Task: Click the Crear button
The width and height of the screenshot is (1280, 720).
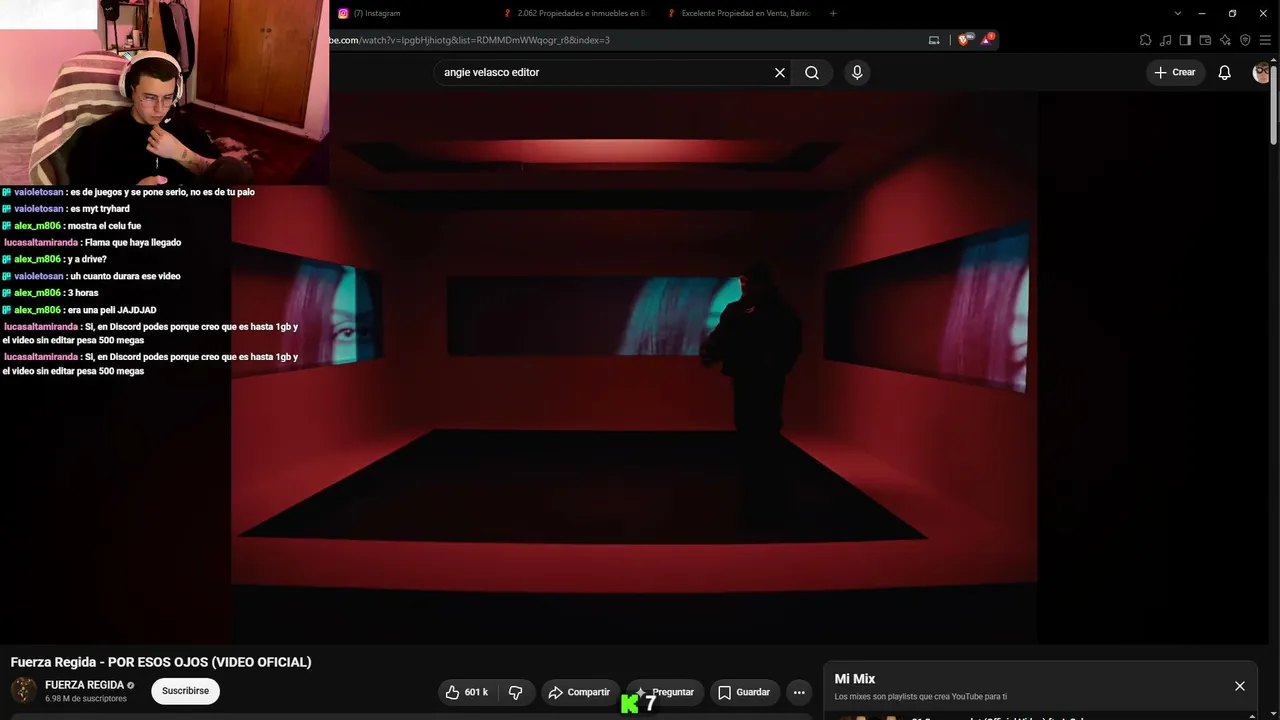Action: click(1174, 72)
